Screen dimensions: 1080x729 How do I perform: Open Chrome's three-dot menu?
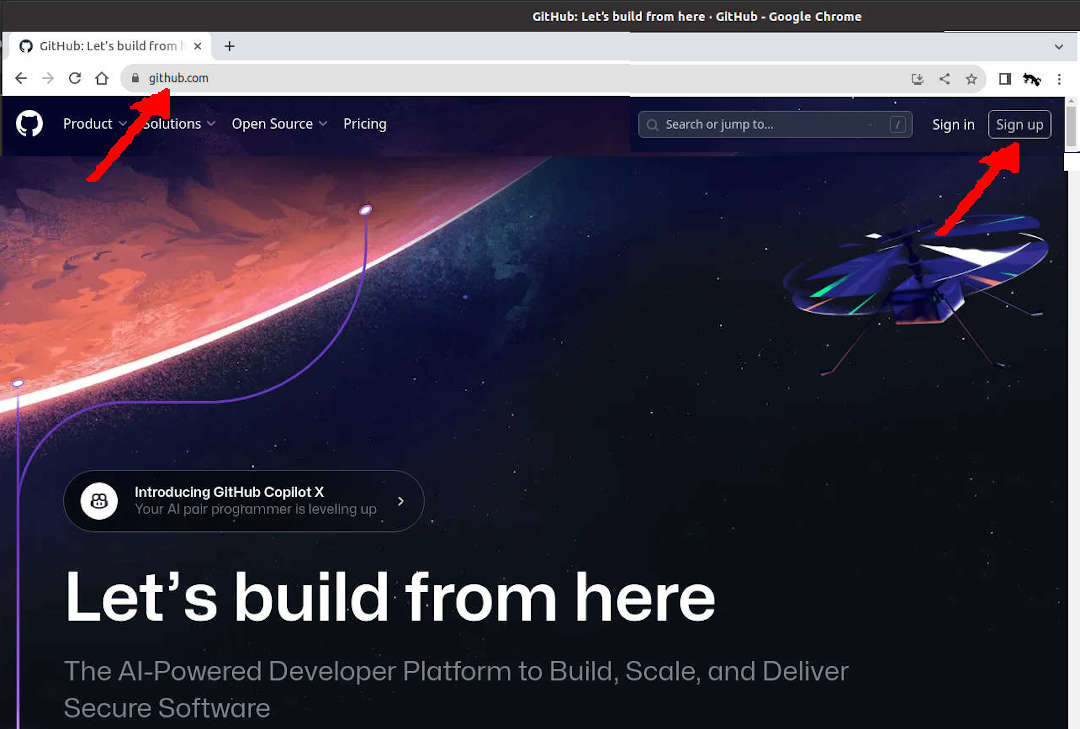pos(1059,79)
